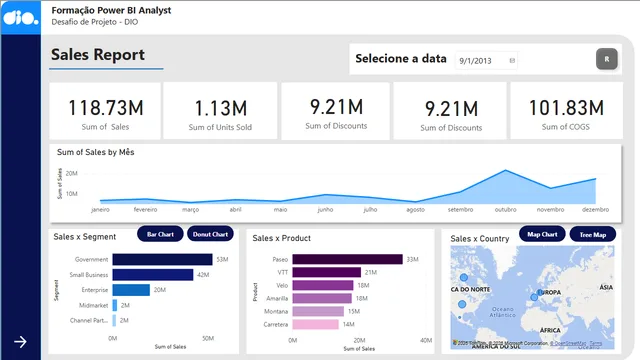Screen dimensions: 640x360
Task: Switch Segment view to Donut Chart
Action: coord(210,234)
